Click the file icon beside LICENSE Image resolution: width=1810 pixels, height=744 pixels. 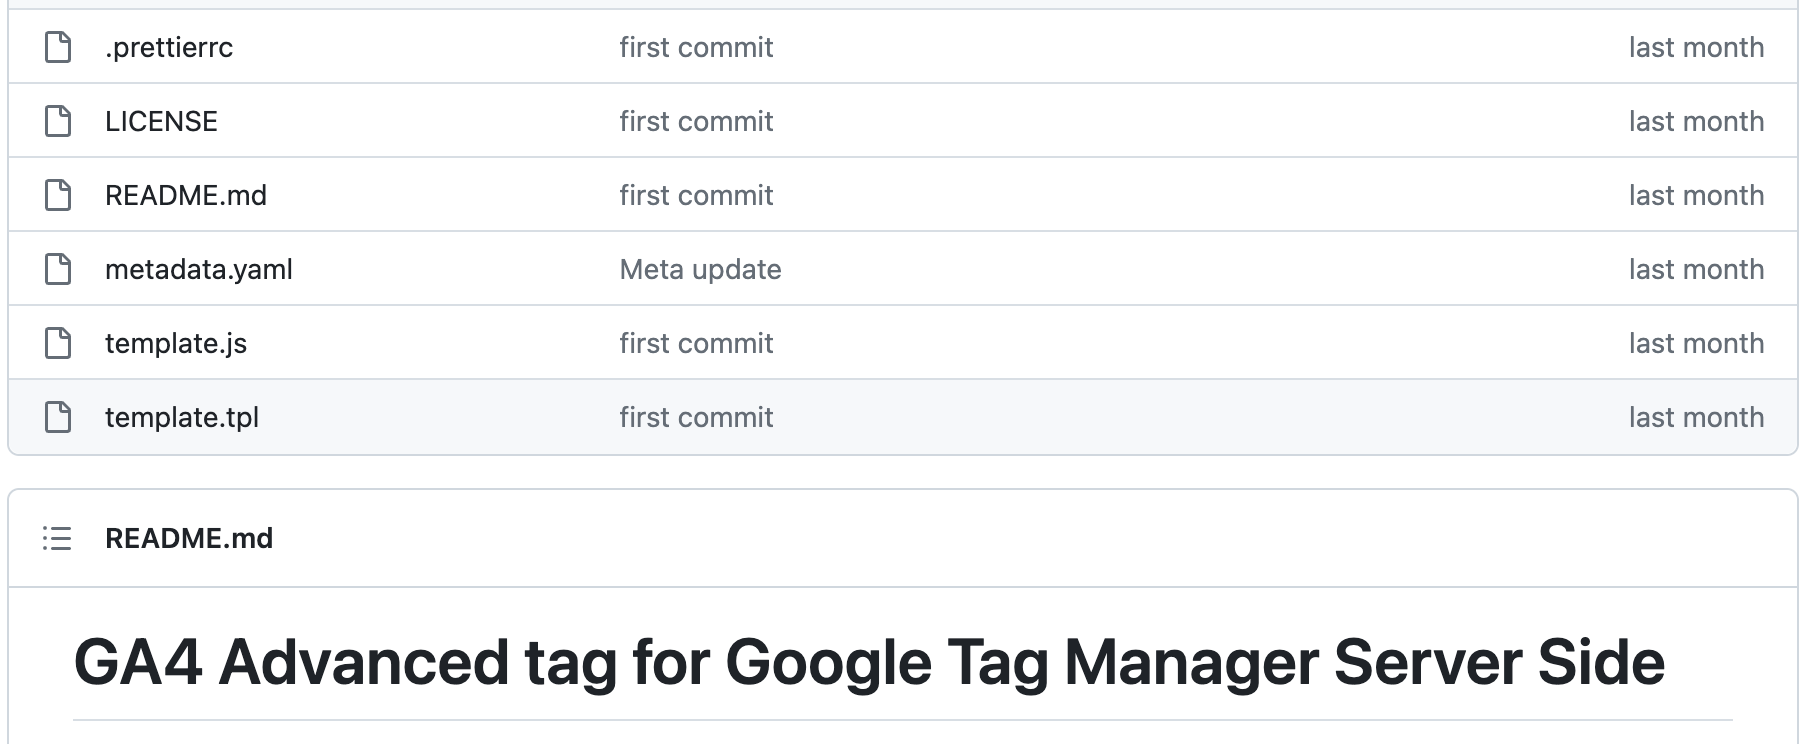58,121
